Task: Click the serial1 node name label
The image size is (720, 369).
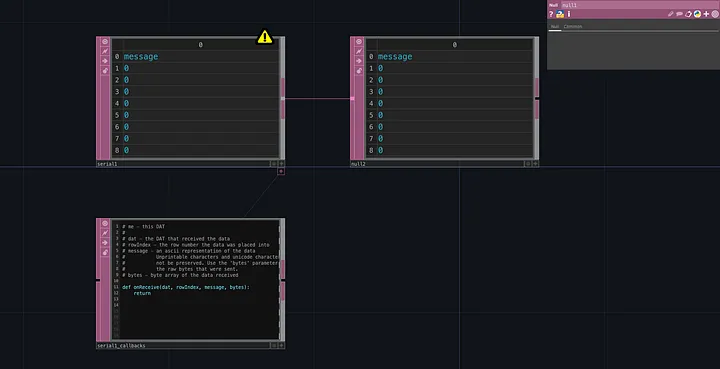Action: pyautogui.click(x=107, y=164)
